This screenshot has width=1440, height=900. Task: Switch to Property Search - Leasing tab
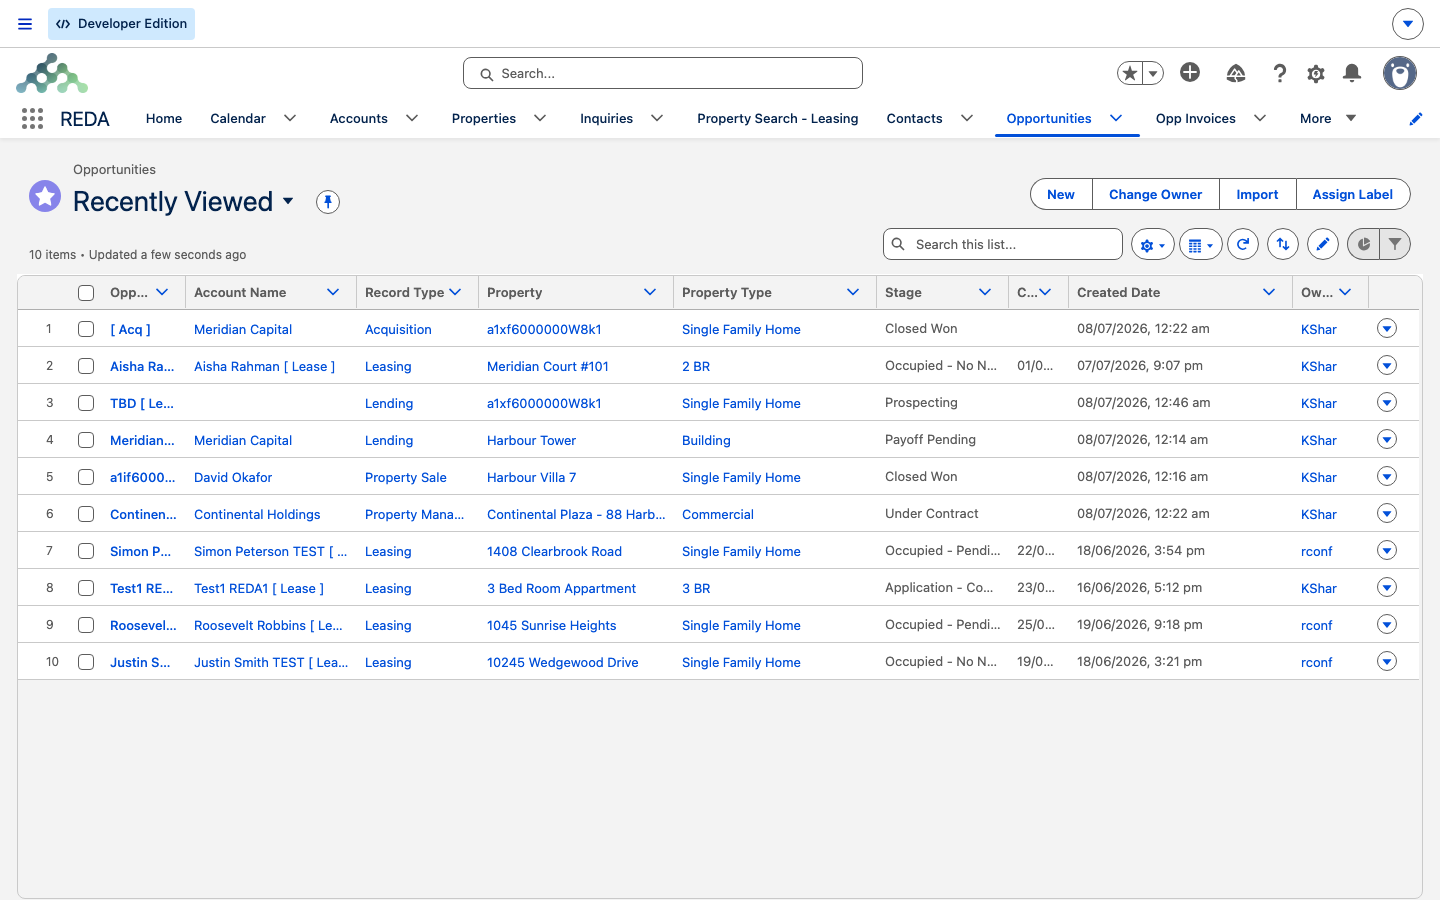pos(777,118)
